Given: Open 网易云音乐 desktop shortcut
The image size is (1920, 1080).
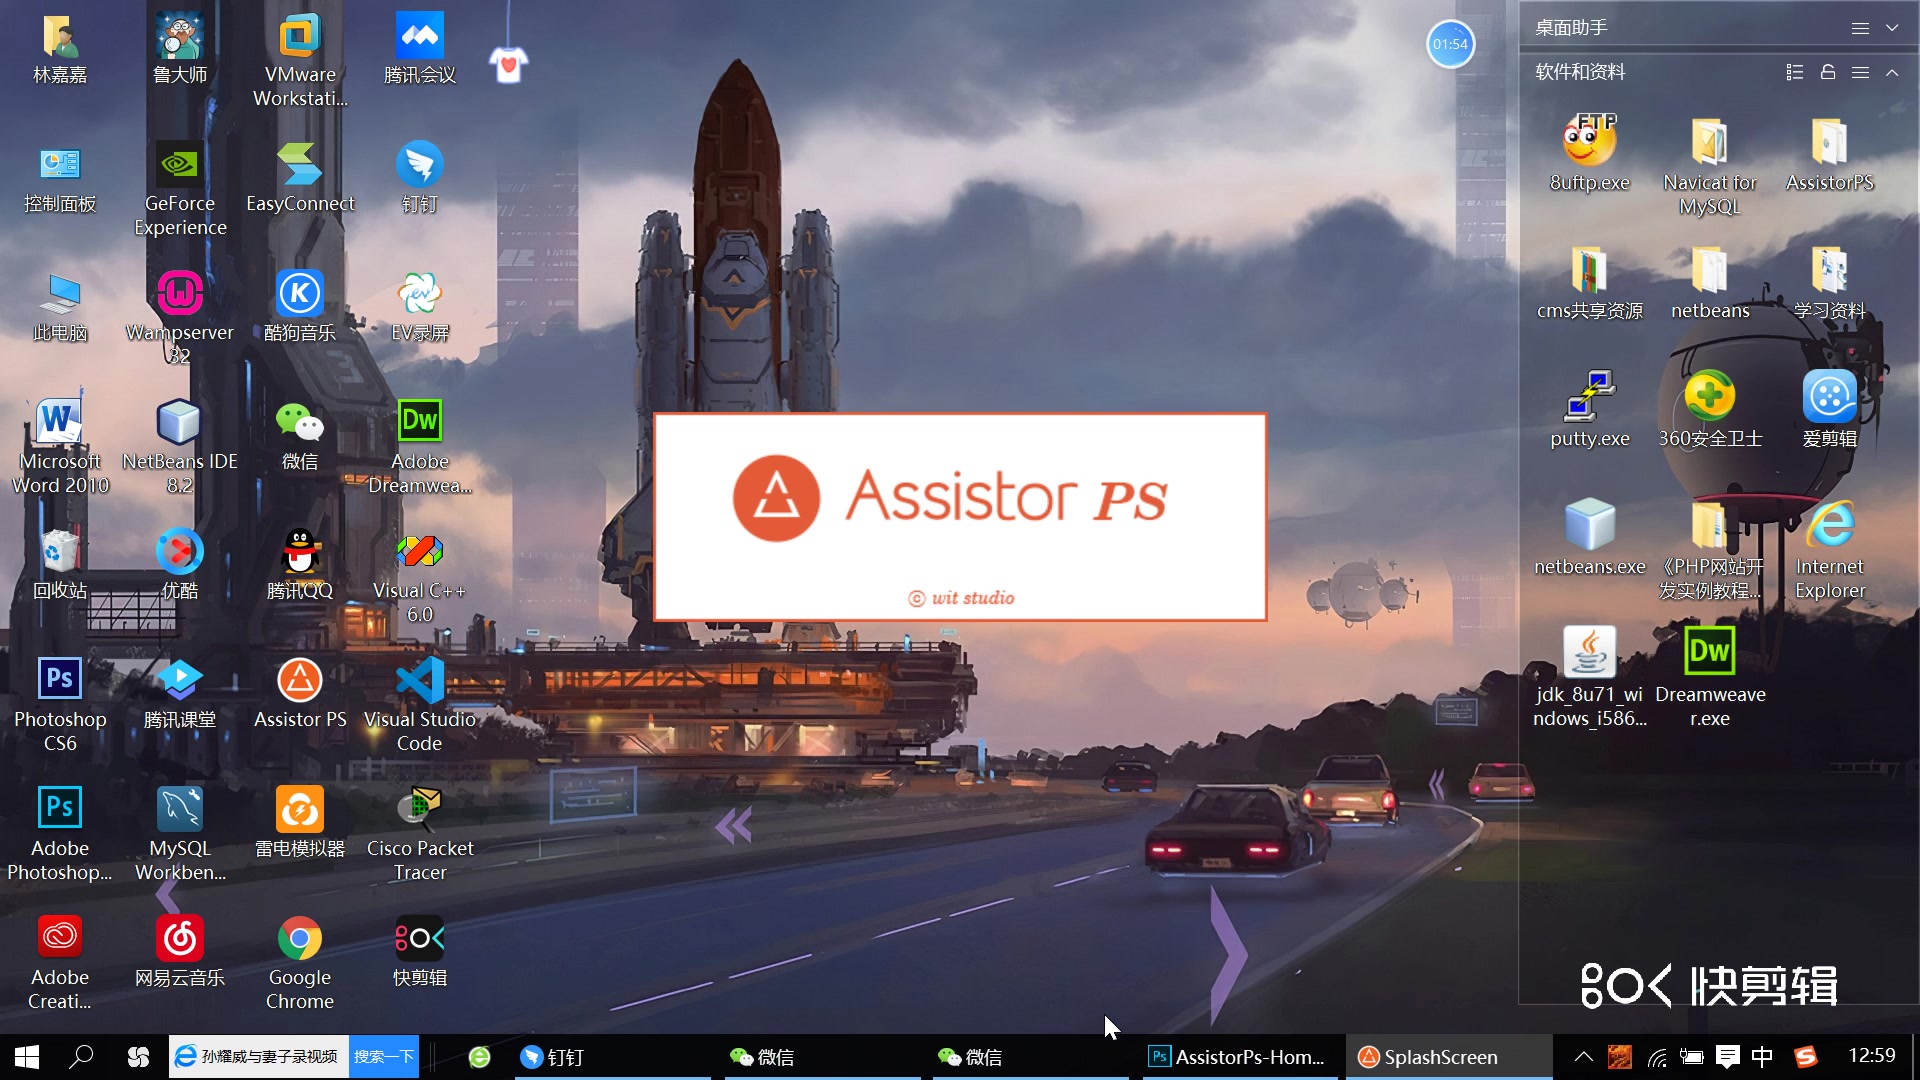Looking at the screenshot, I should [x=180, y=951].
